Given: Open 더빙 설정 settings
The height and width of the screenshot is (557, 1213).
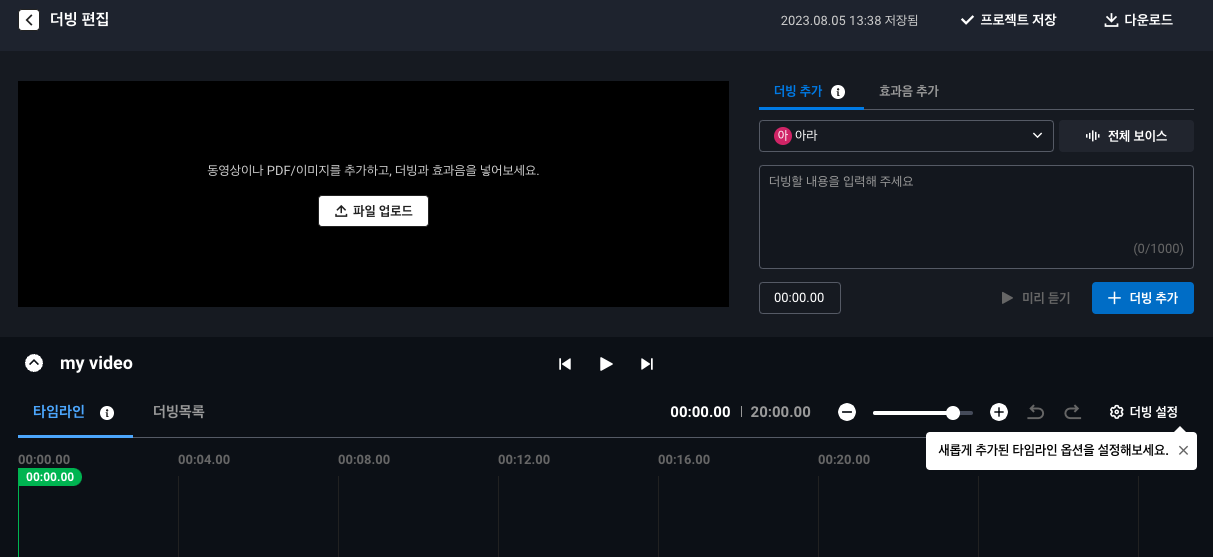Looking at the screenshot, I should tap(1144, 412).
